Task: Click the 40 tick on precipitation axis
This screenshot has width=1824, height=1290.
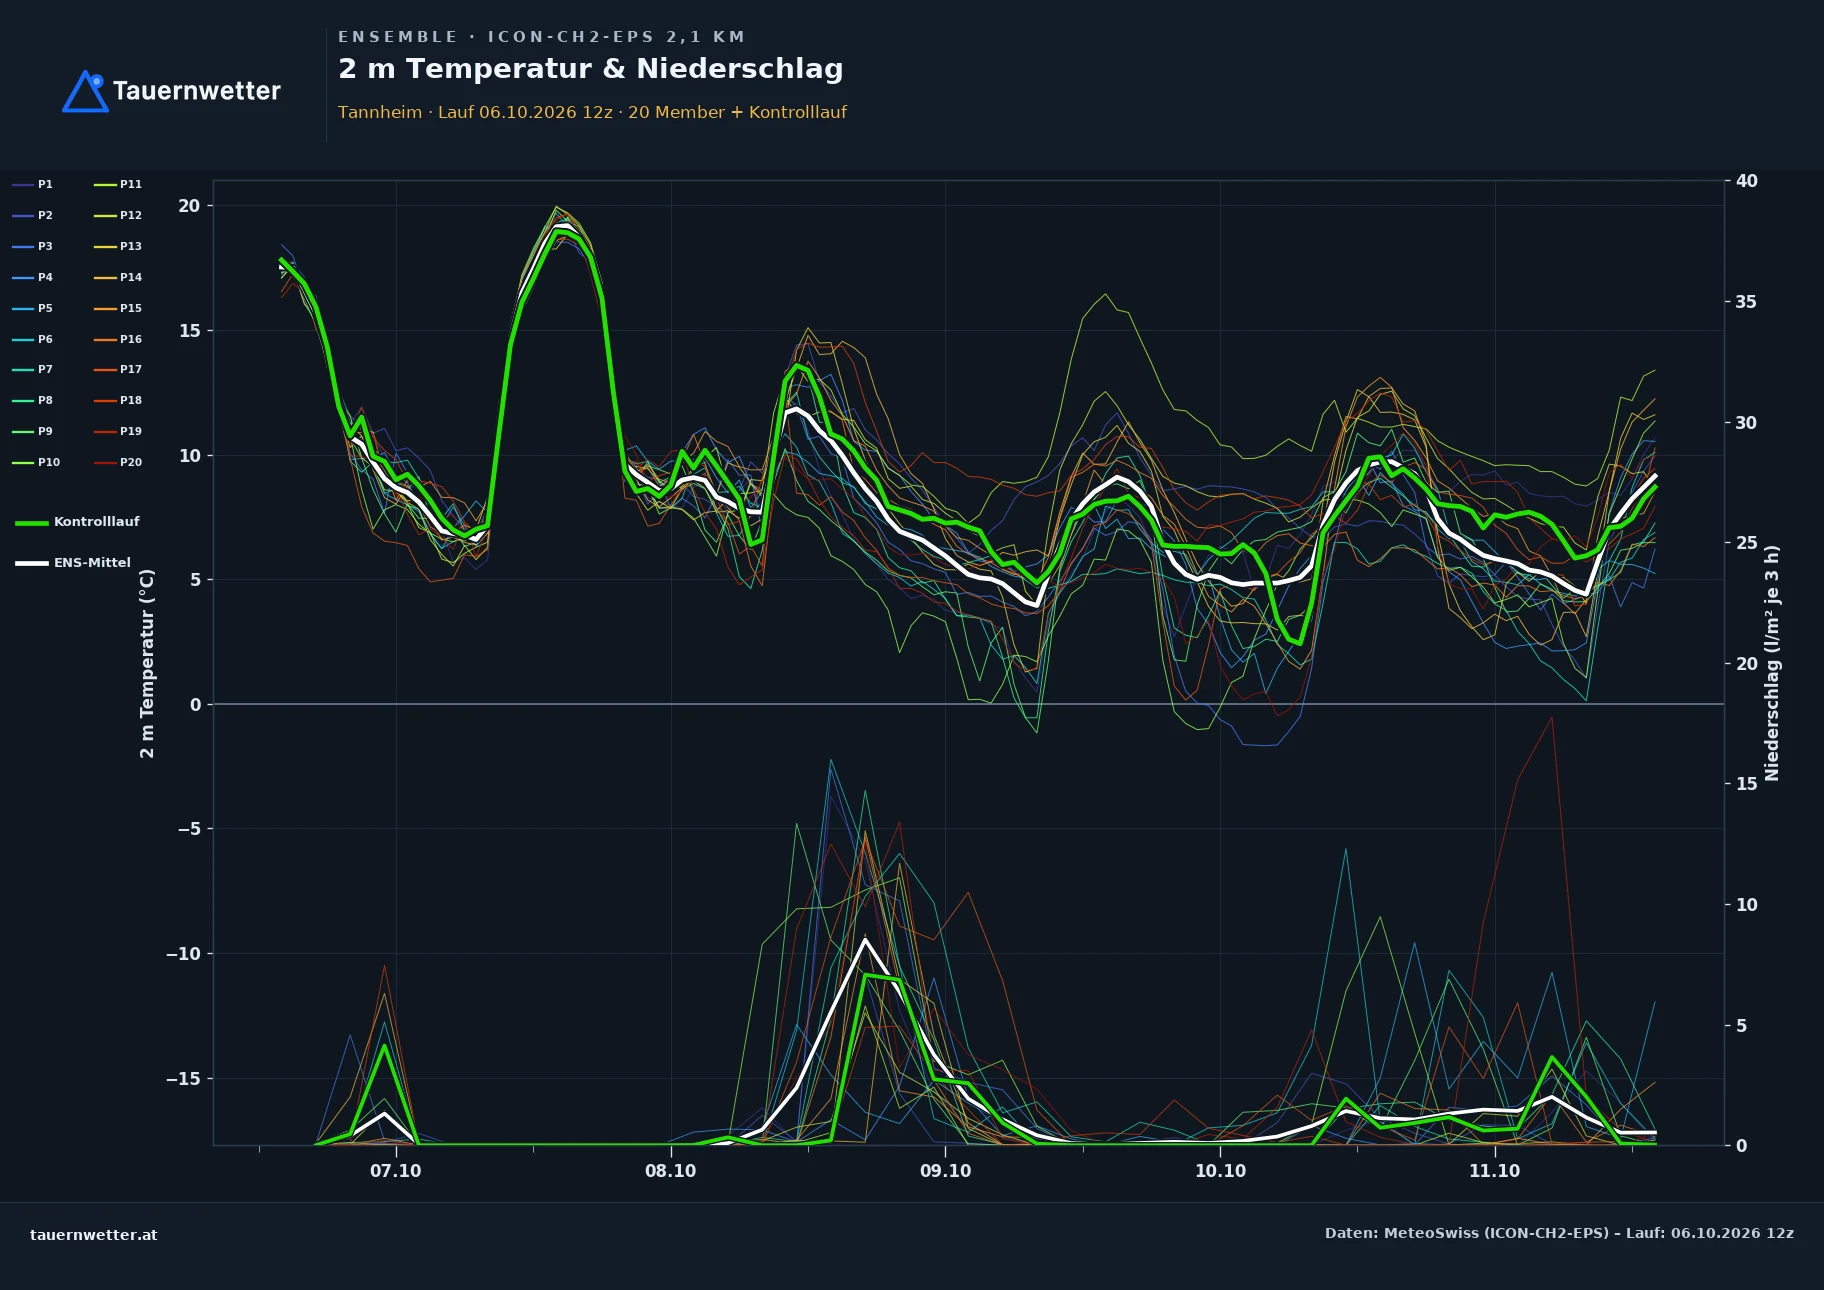Action: click(1746, 181)
